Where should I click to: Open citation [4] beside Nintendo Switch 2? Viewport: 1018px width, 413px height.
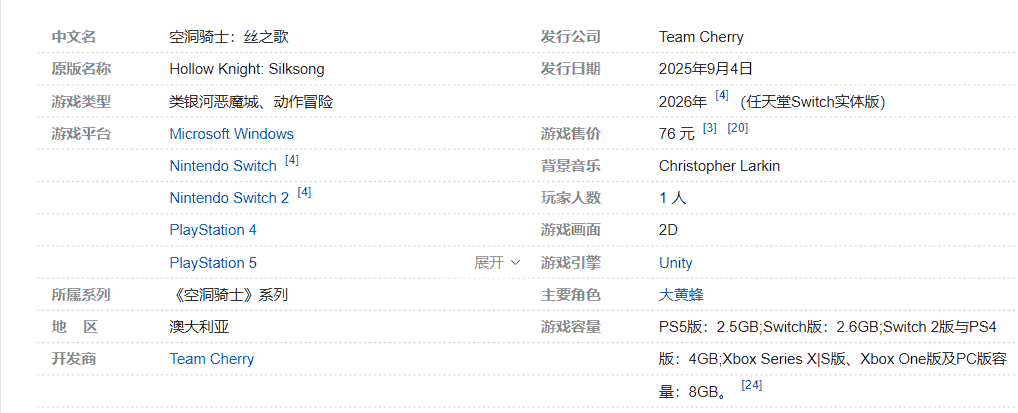pyautogui.click(x=304, y=192)
